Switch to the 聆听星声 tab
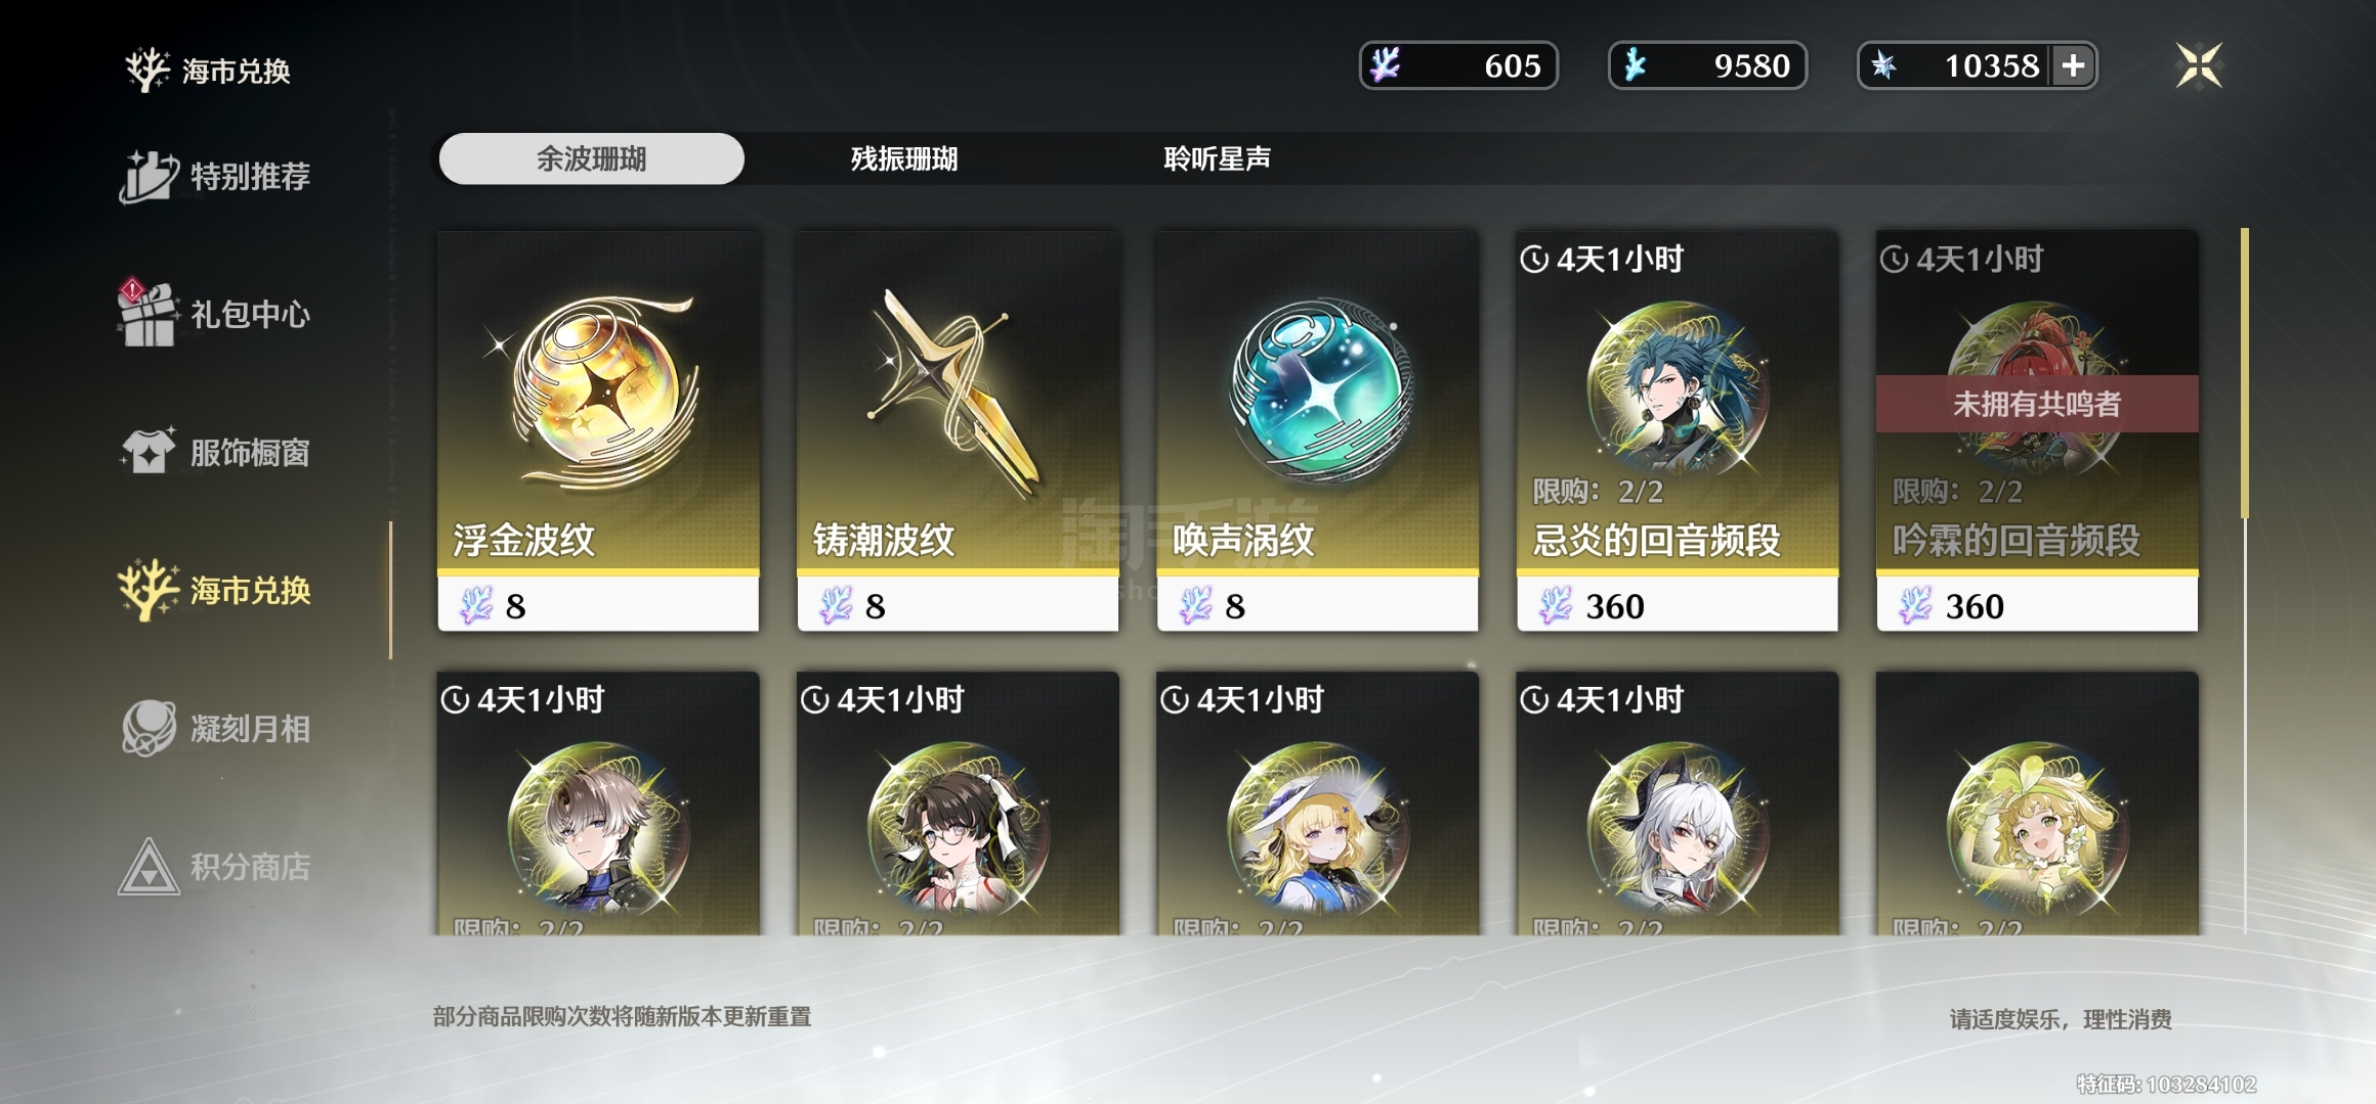This screenshot has height=1104, width=2376. tap(1217, 158)
